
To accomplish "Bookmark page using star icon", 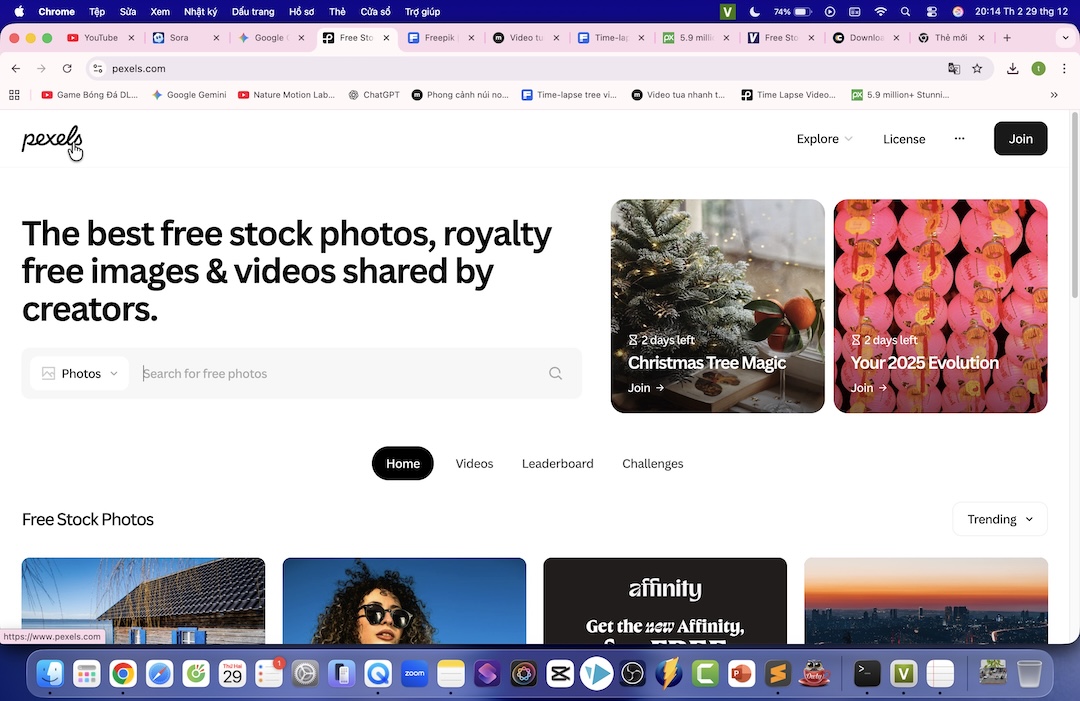I will click(x=977, y=69).
